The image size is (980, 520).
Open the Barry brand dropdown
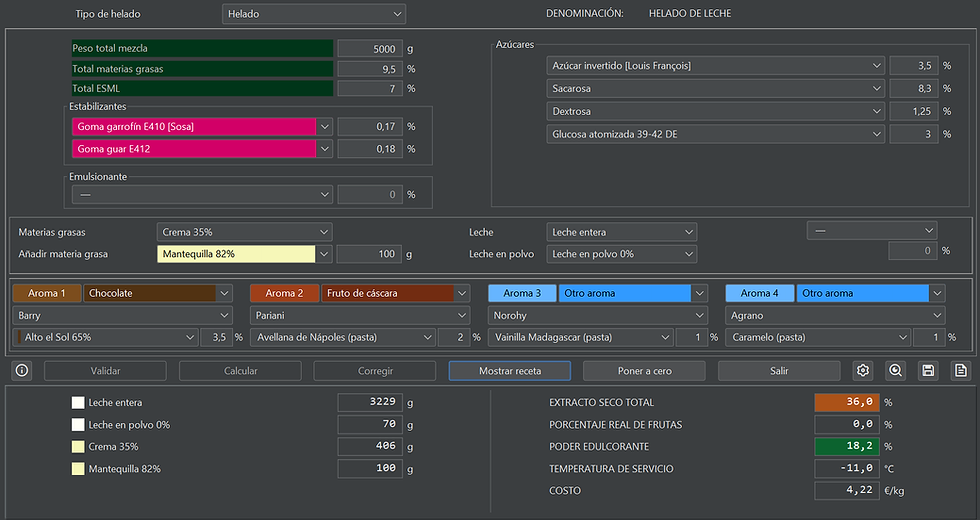pyautogui.click(x=122, y=316)
